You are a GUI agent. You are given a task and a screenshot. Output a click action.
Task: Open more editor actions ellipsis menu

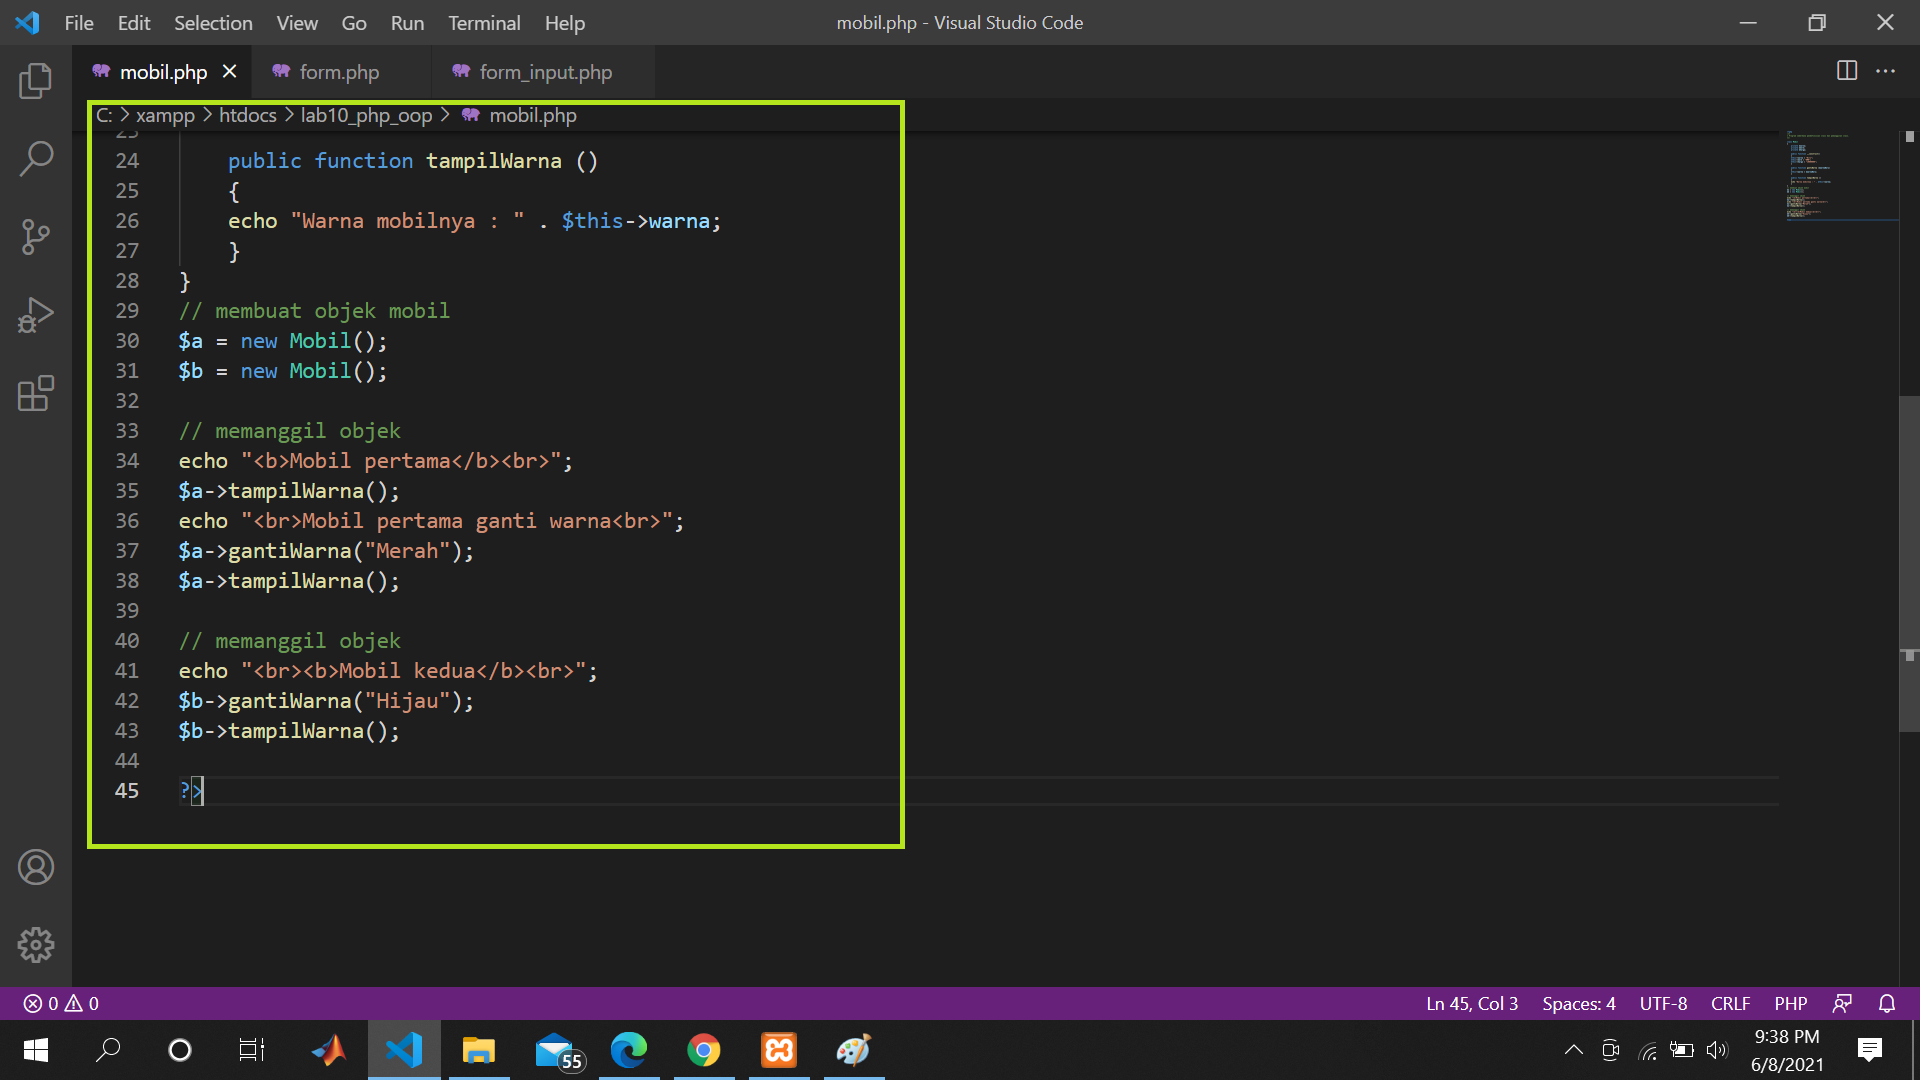click(x=1888, y=71)
